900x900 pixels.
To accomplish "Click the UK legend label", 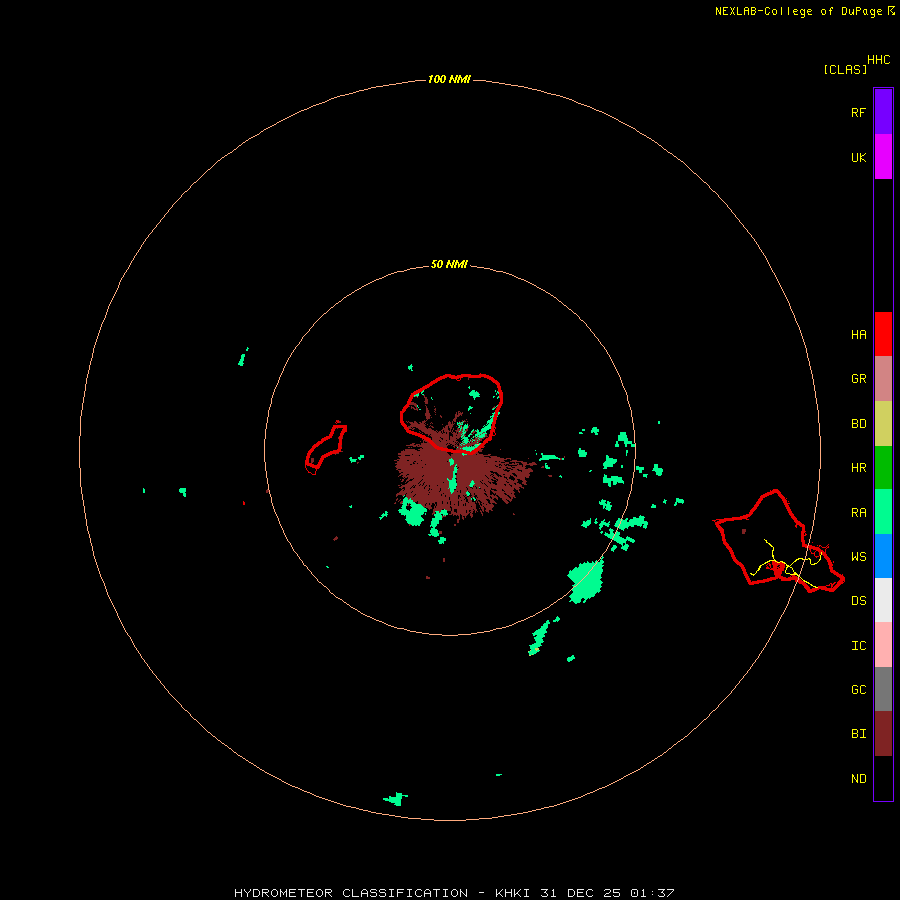I will coord(858,157).
